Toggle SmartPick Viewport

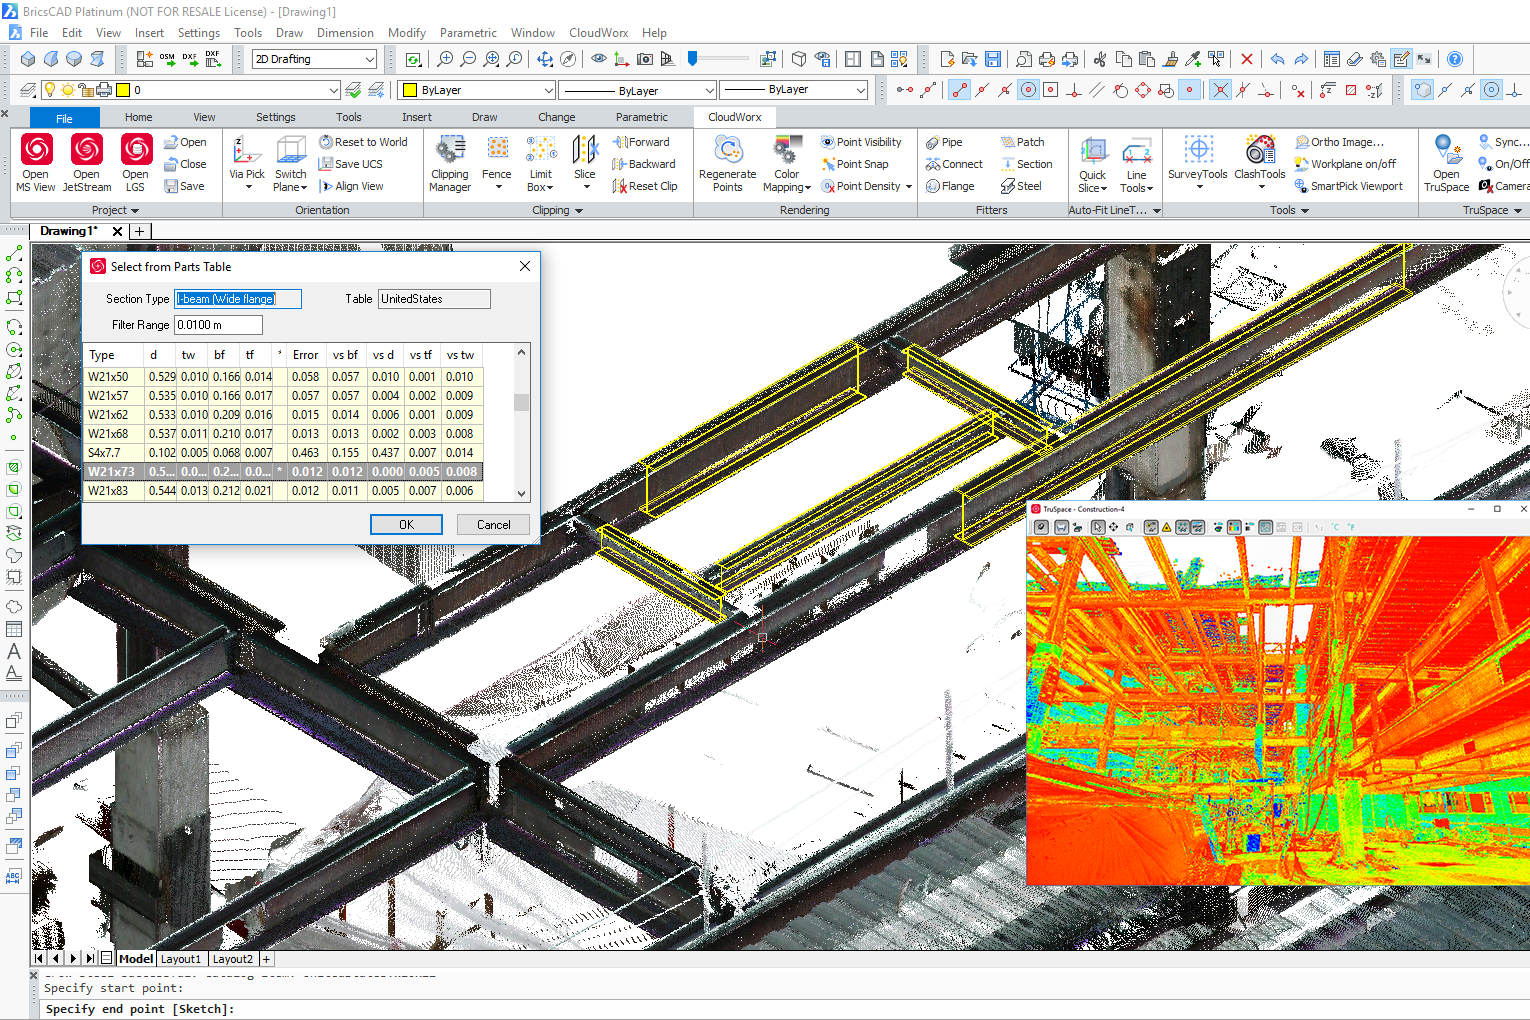(x=1348, y=186)
